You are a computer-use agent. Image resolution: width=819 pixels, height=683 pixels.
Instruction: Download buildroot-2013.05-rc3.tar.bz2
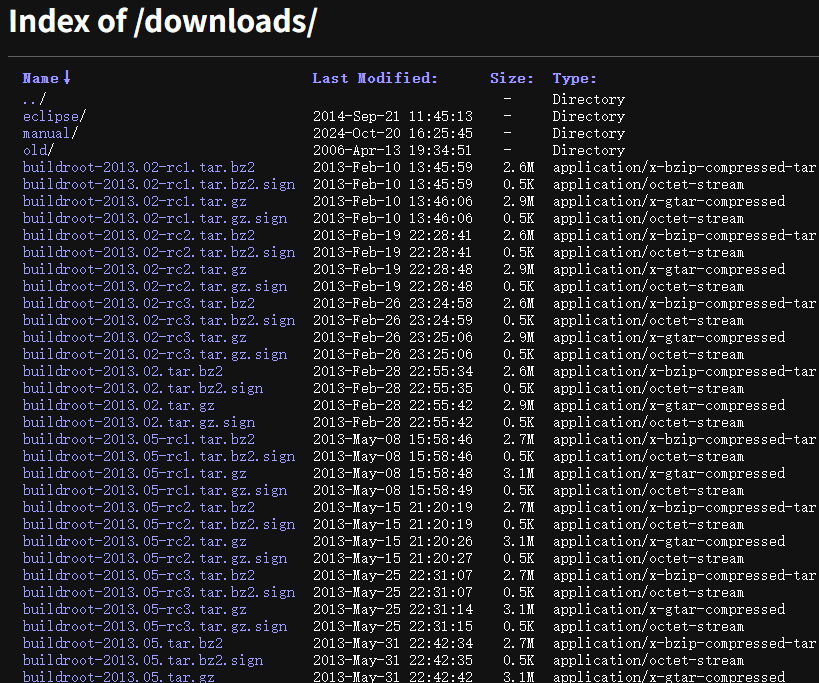point(139,575)
